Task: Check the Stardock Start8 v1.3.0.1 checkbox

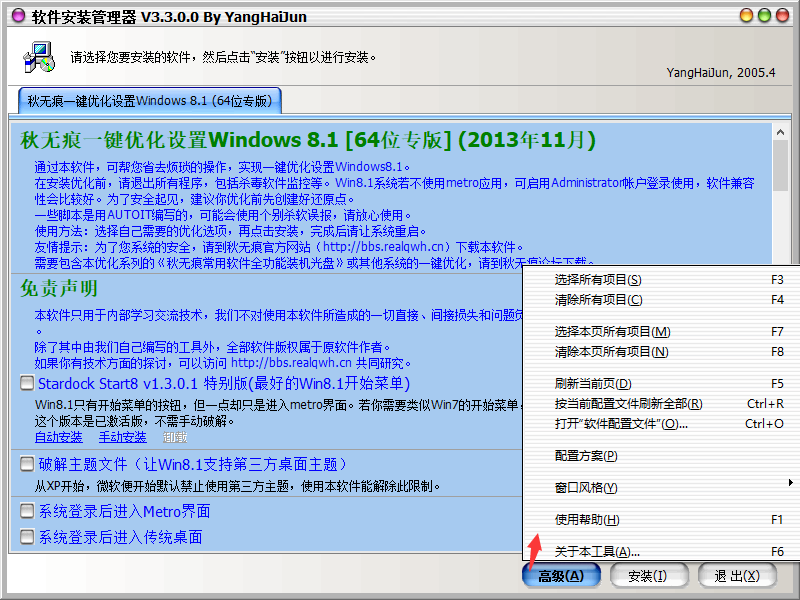Action: tap(27, 383)
